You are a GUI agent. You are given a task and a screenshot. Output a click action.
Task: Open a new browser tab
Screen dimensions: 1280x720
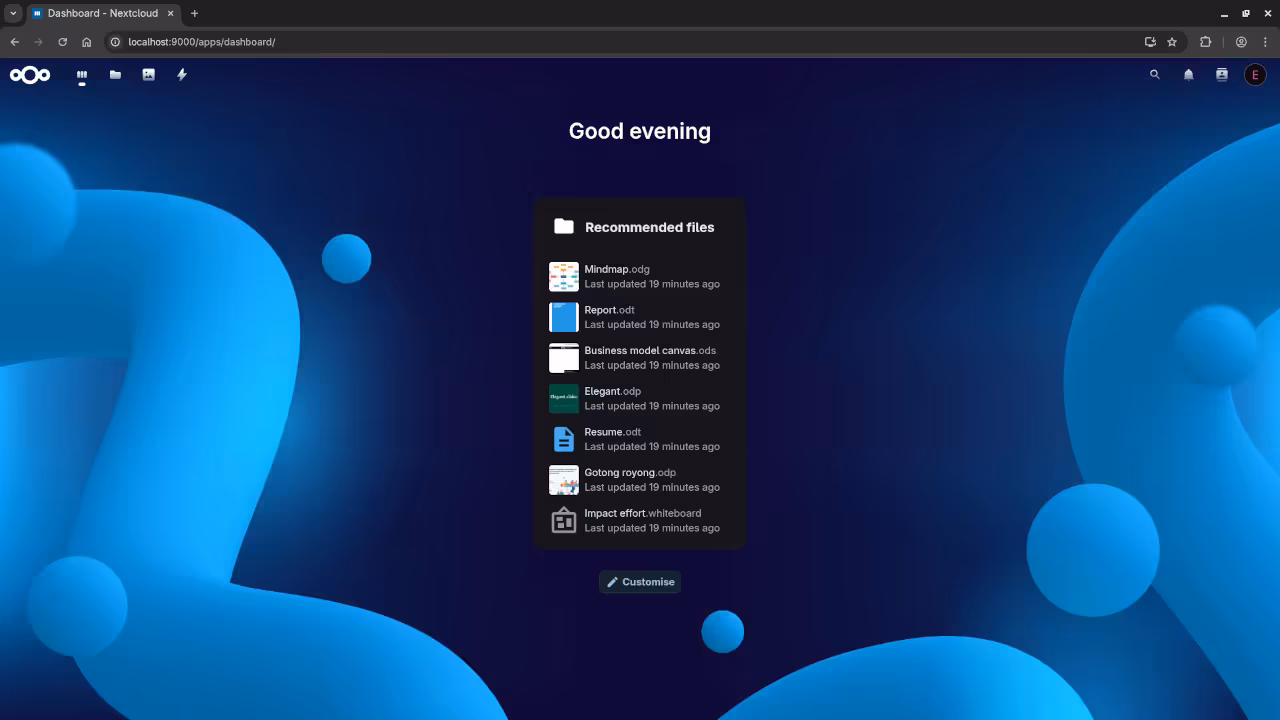194,13
